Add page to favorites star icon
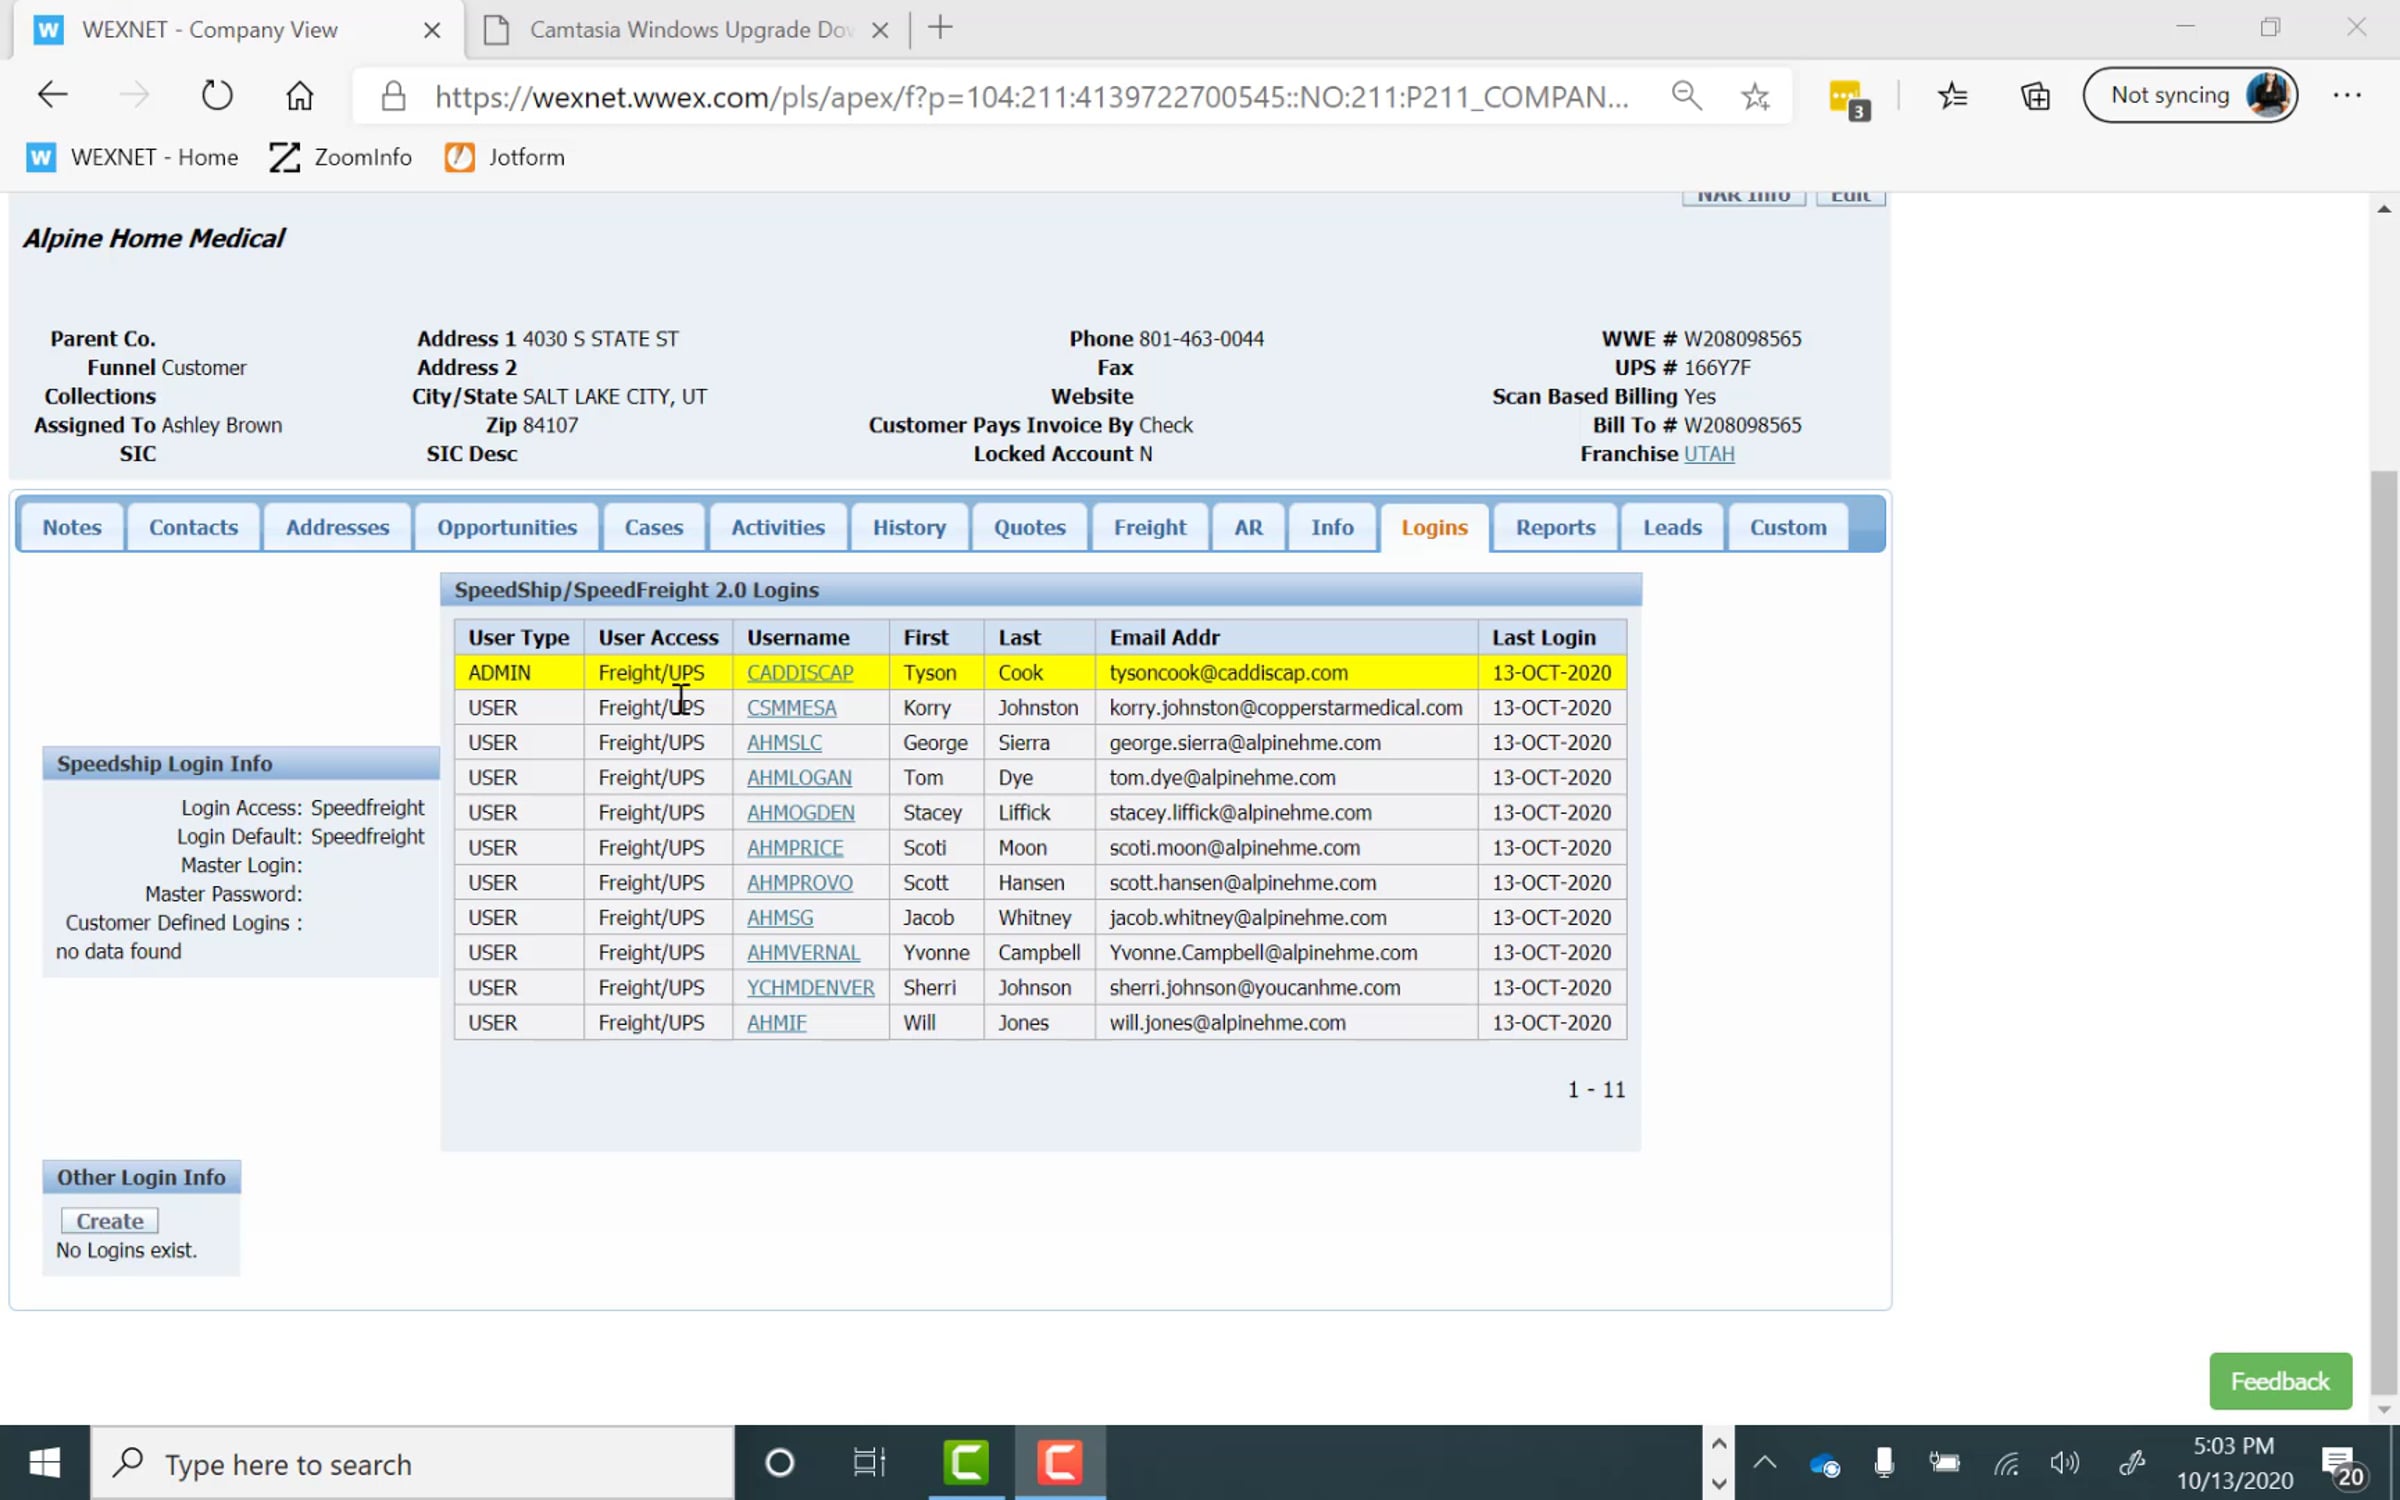 tap(1755, 96)
